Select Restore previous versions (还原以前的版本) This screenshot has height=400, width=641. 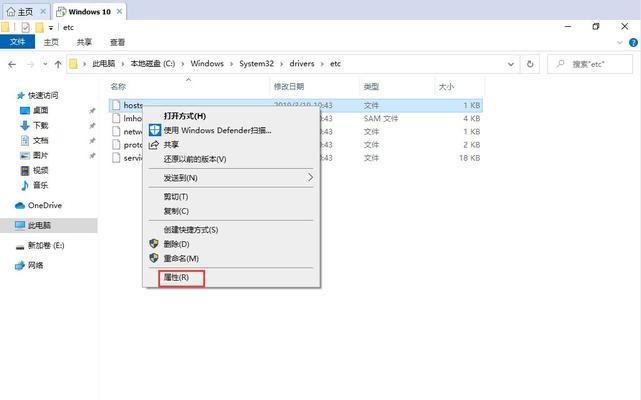pos(195,159)
